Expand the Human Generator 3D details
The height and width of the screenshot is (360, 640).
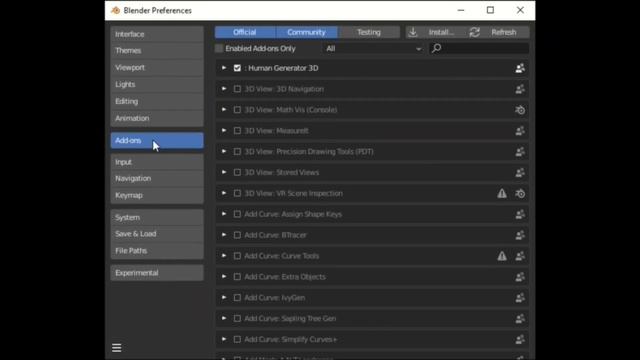[224, 68]
